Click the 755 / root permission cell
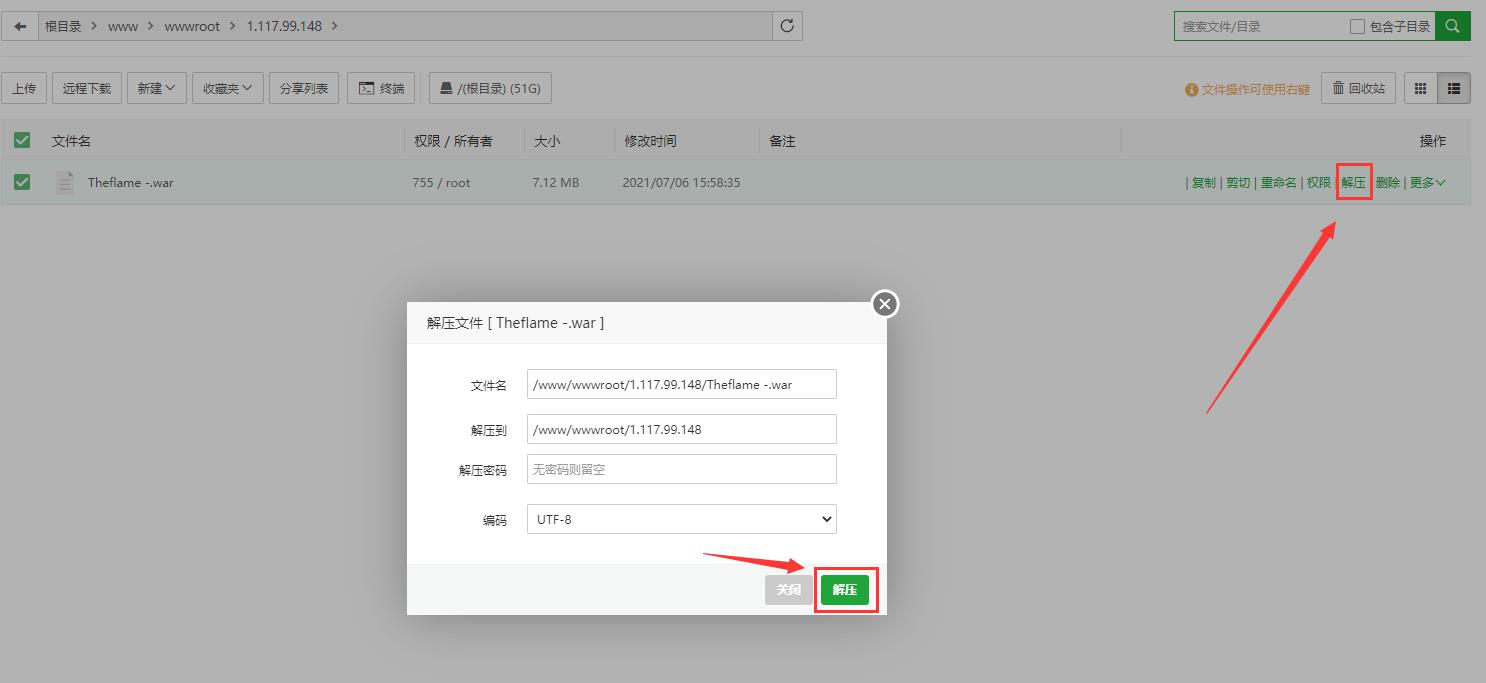Screen dimensions: 1486x683 click(441, 182)
